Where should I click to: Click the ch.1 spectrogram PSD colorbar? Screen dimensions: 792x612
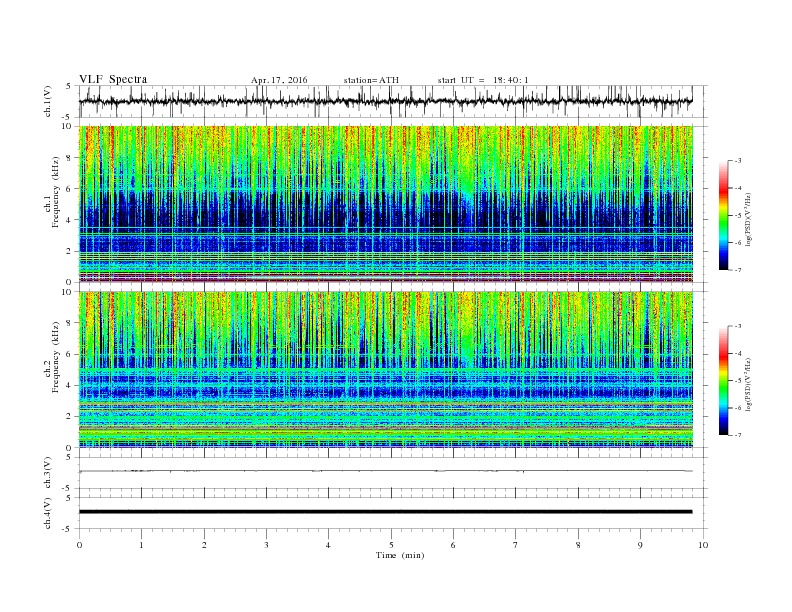click(x=723, y=215)
